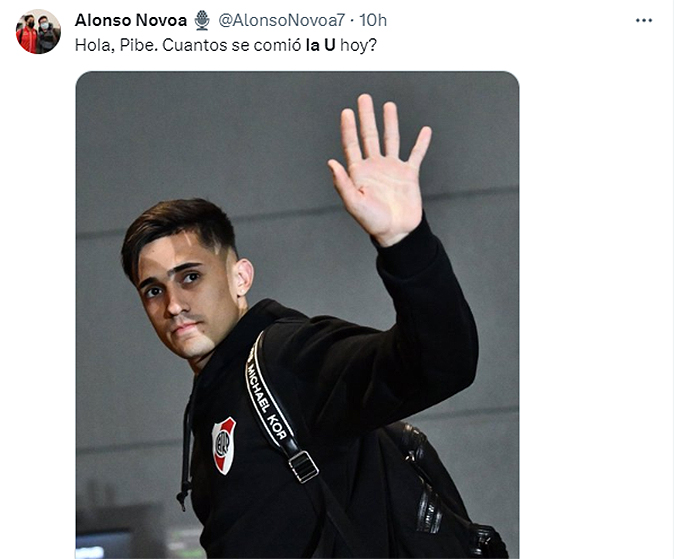The image size is (674, 559).
Task: Click the word "Cuantos" in the tweet text
Action: pos(195,45)
